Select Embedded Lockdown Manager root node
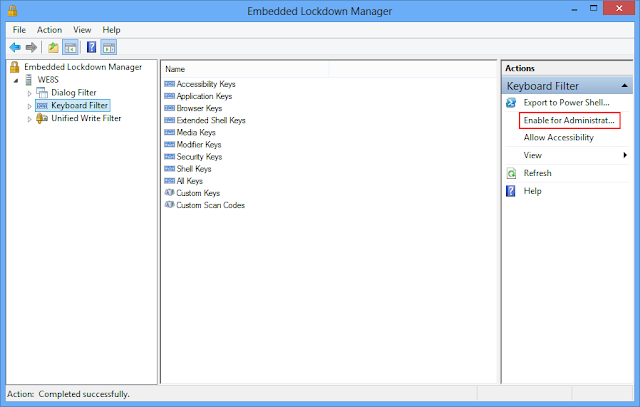Image resolution: width=640 pixels, height=407 pixels. 83,67
